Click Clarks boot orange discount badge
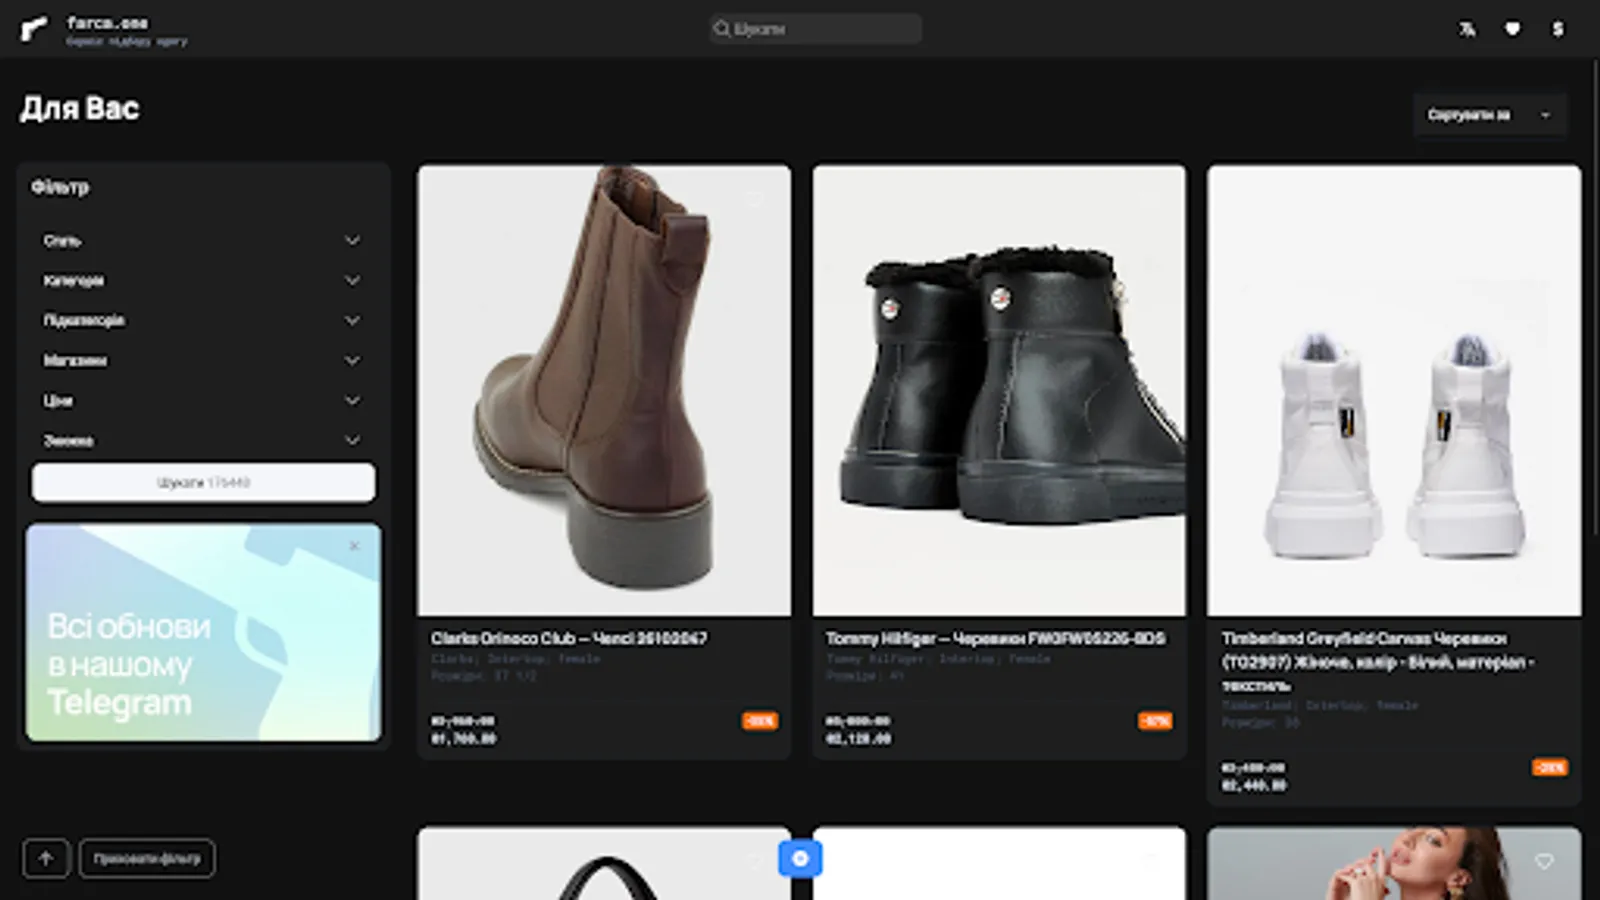The image size is (1600, 900). coord(760,720)
